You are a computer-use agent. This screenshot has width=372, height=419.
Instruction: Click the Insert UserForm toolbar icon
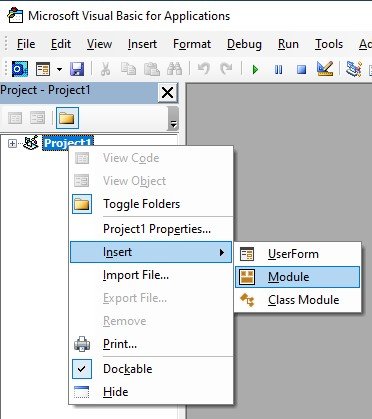point(43,69)
